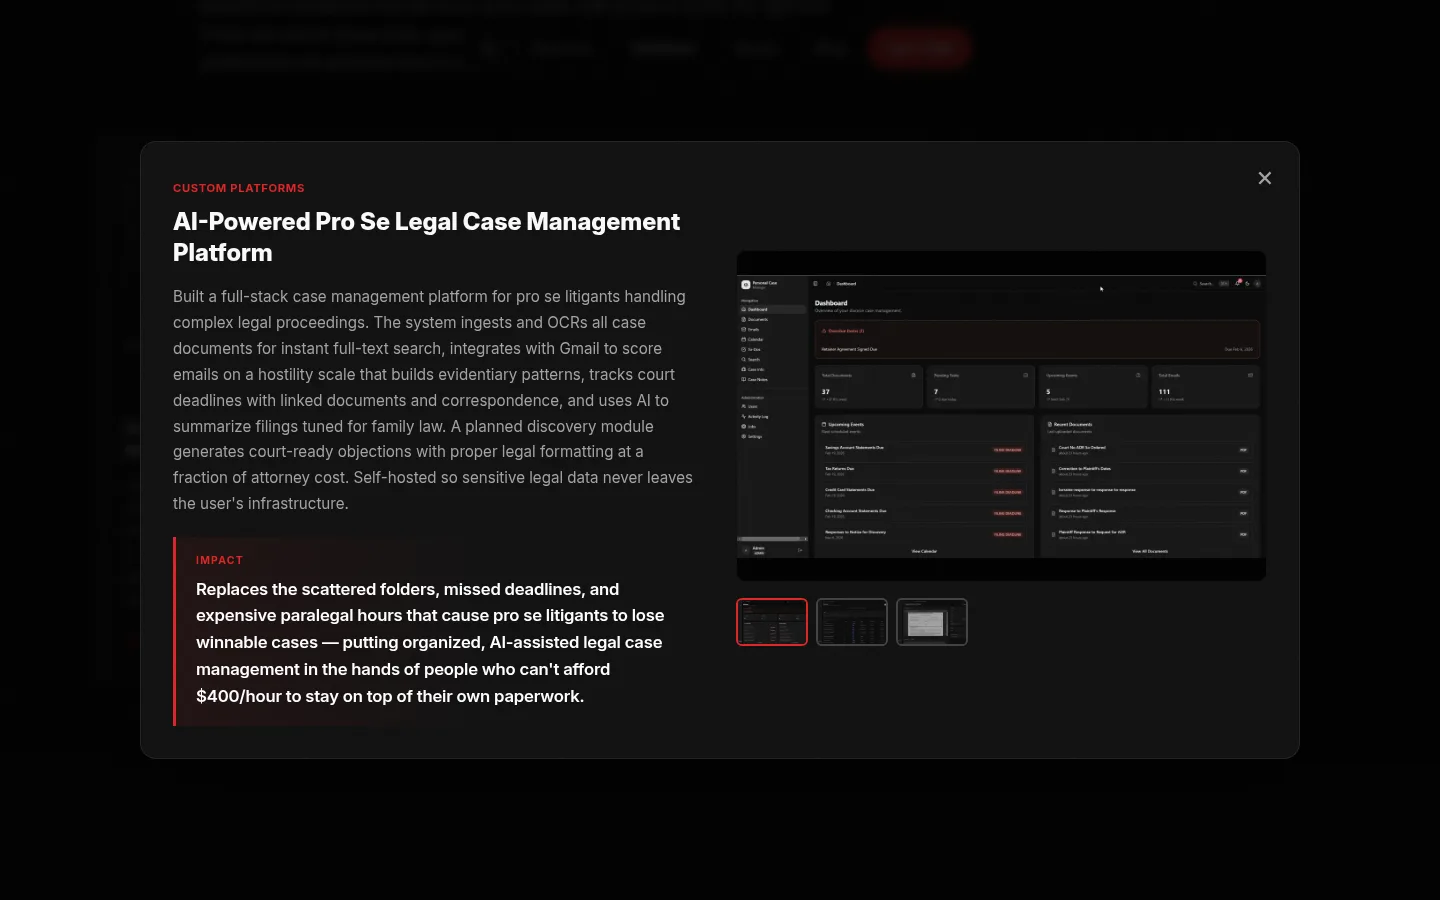Show the second screenshot thumbnail
The height and width of the screenshot is (900, 1440).
coord(852,622)
